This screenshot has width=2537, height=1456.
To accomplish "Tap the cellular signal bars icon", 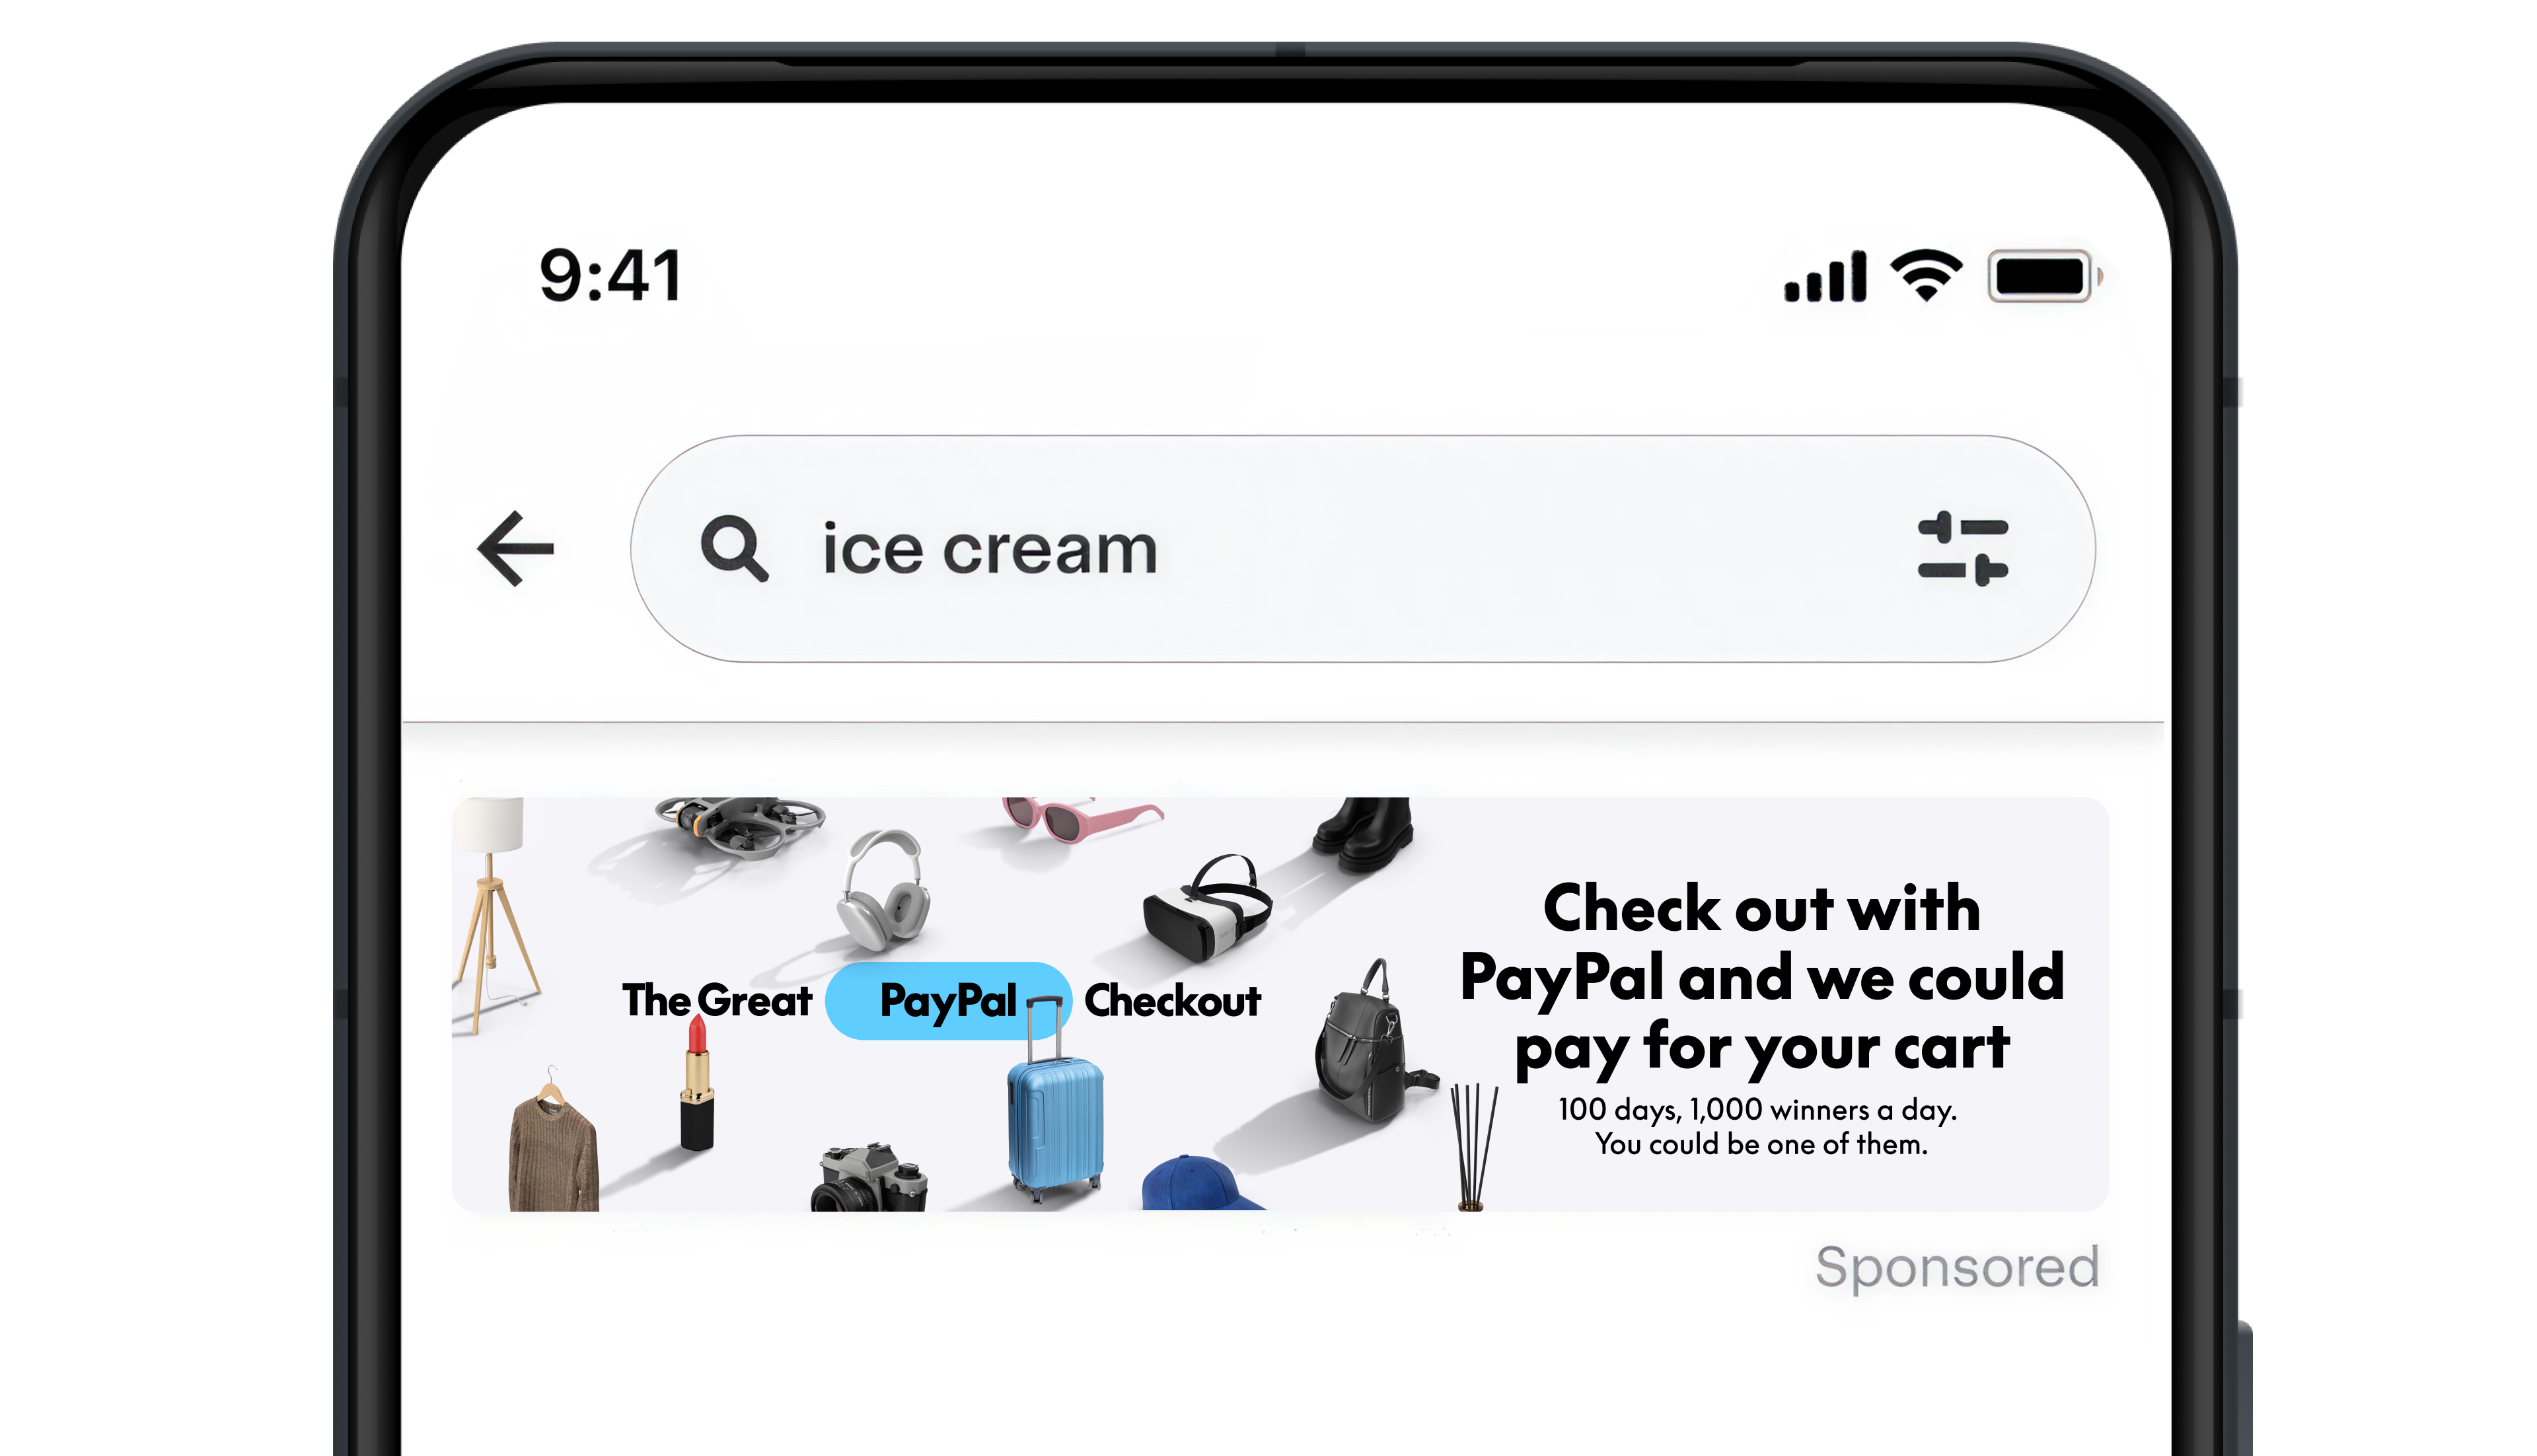I will [1825, 276].
